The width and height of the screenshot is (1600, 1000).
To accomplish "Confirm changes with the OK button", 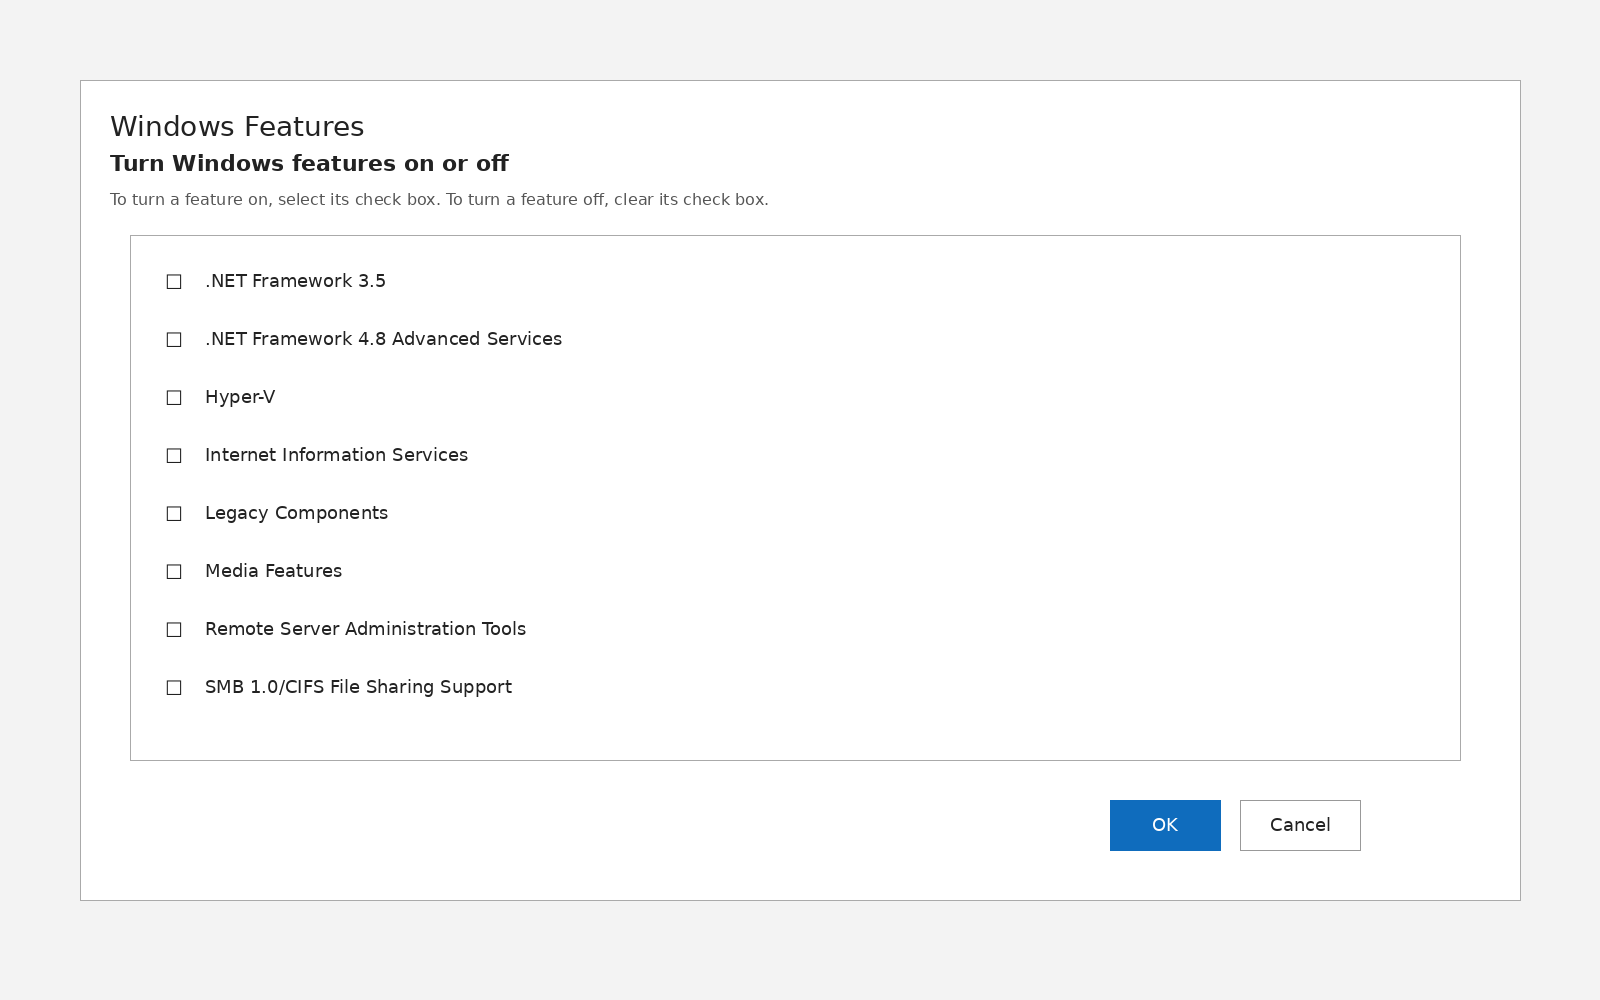I will pos(1165,825).
